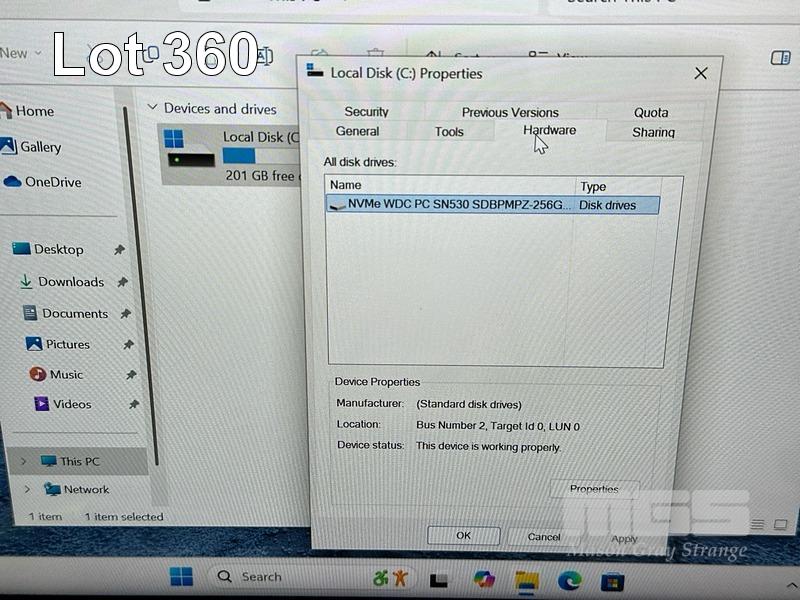Open the Music folder shortcut
This screenshot has width=800, height=600.
click(x=66, y=374)
